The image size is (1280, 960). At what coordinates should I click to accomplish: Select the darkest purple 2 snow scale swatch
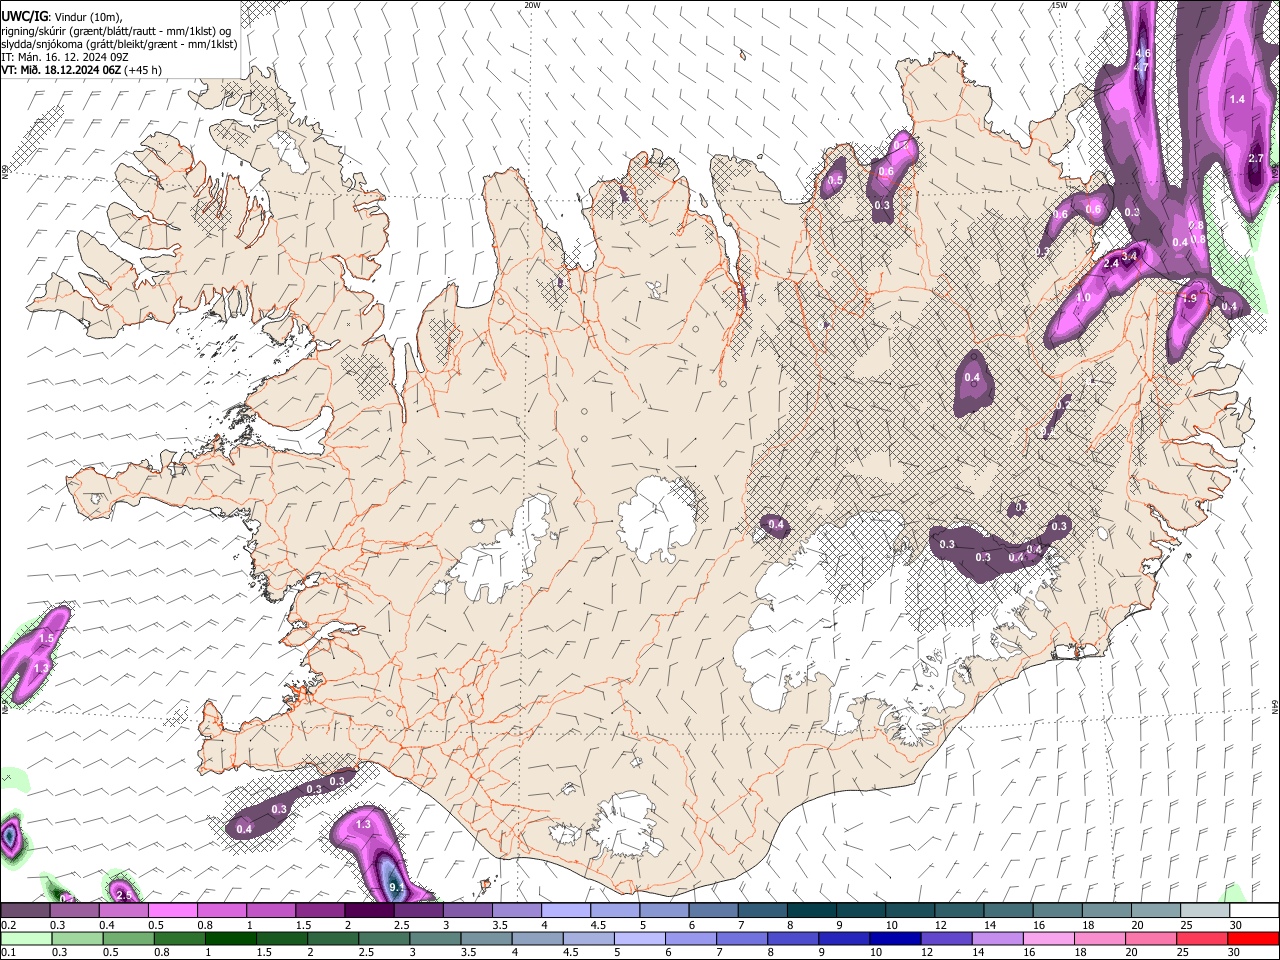(369, 911)
